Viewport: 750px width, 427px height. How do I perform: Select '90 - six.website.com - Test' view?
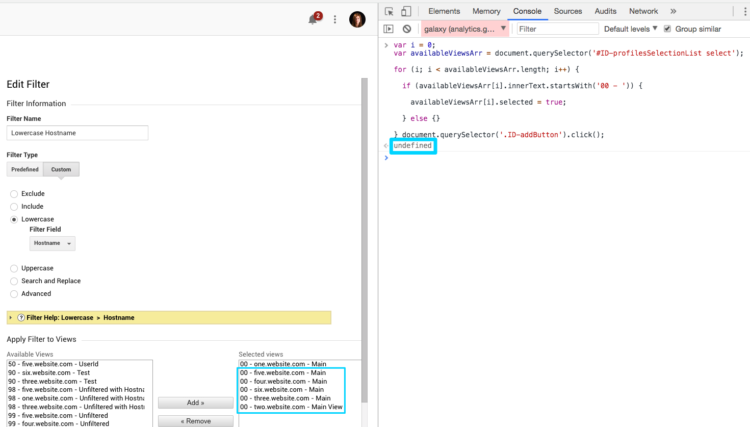(79, 372)
